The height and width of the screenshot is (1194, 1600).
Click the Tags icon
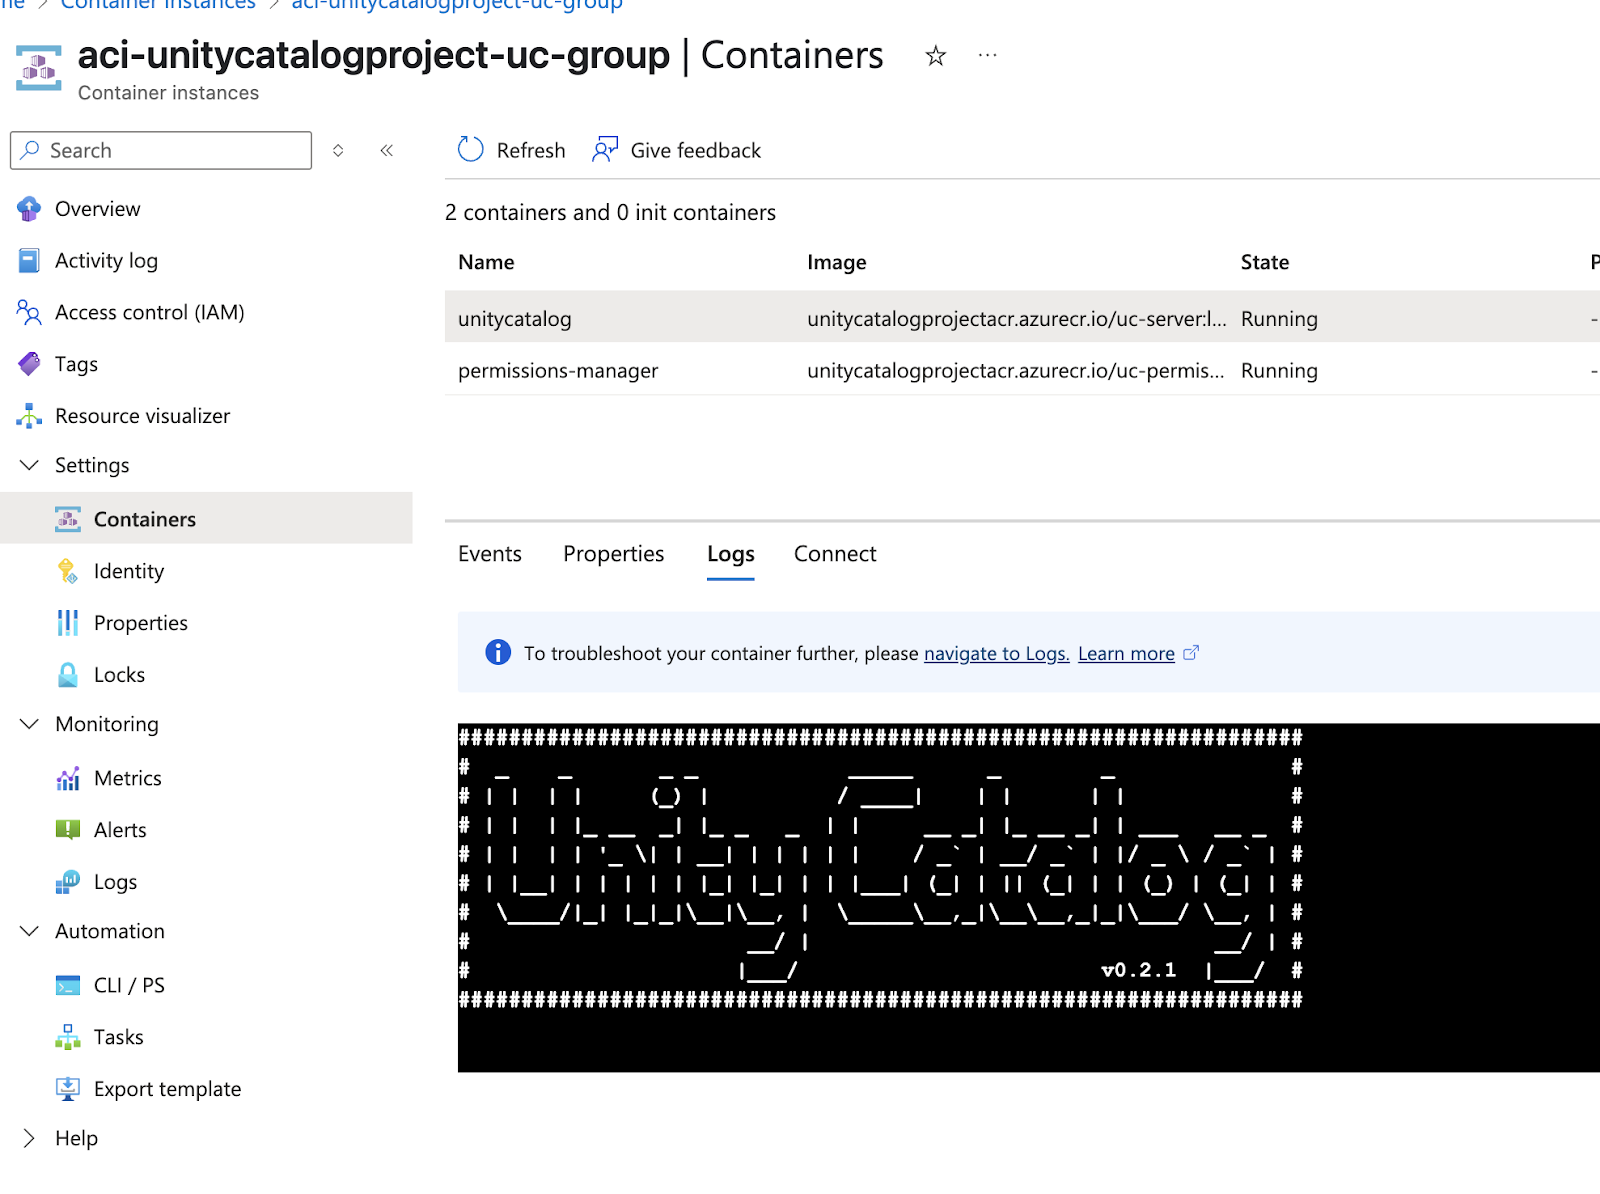(x=29, y=364)
